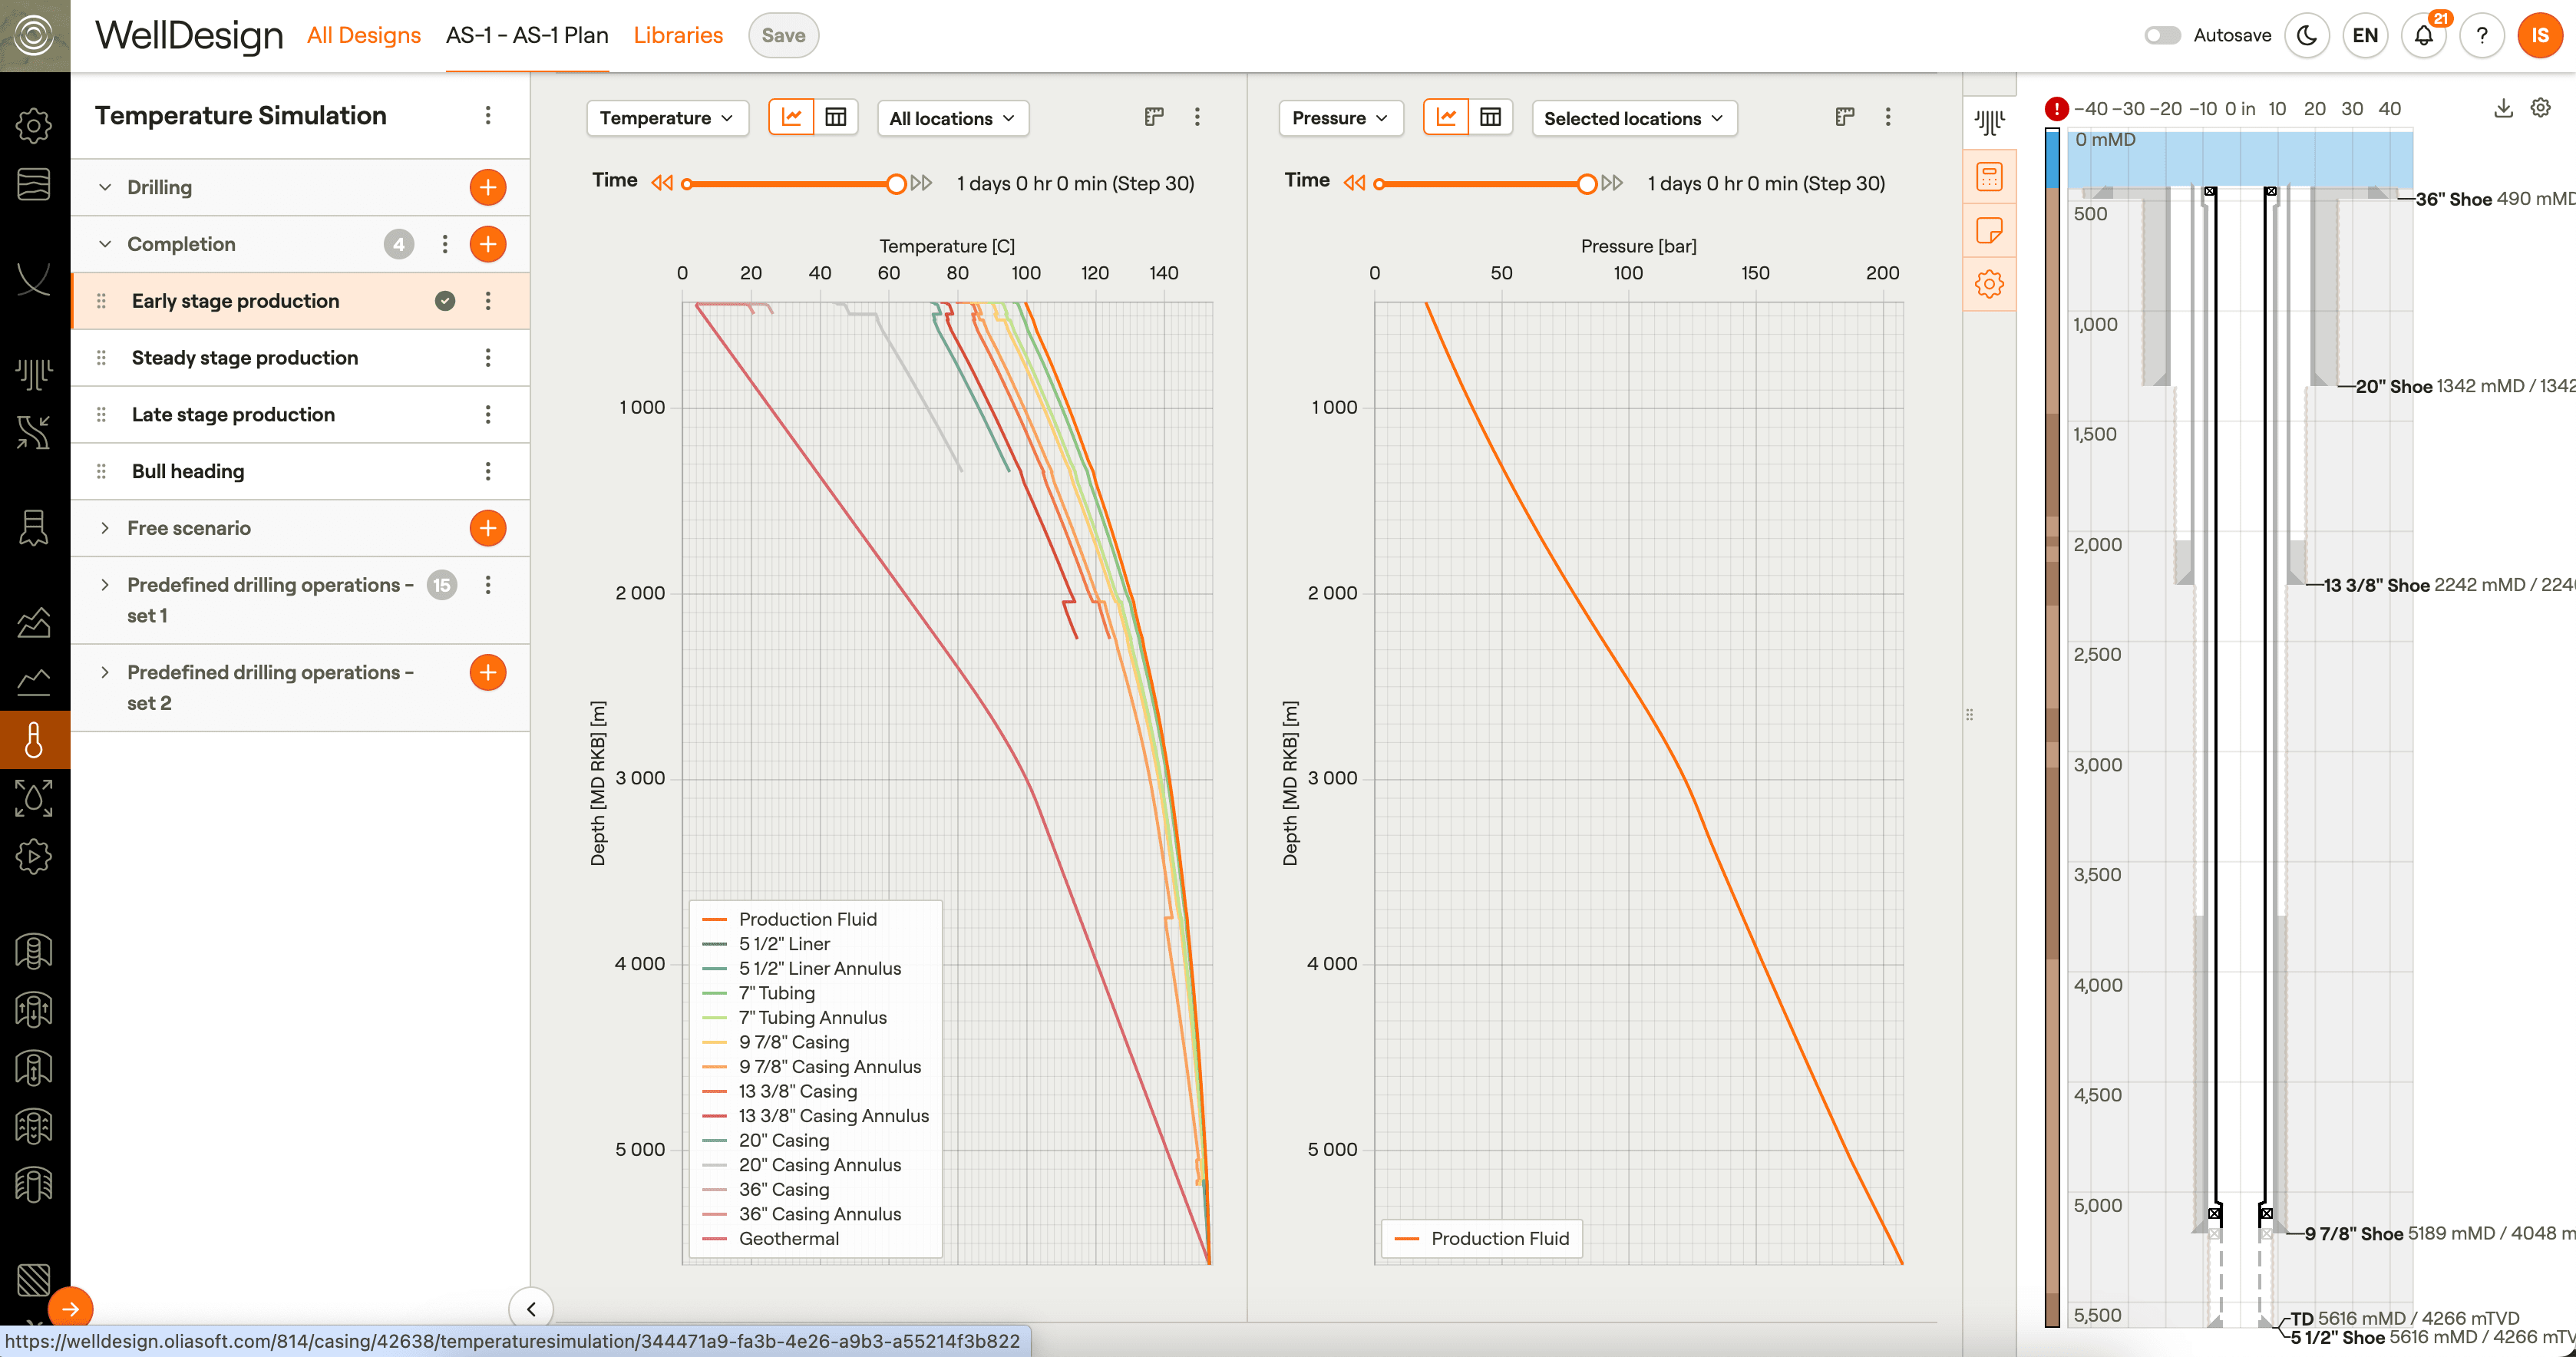The width and height of the screenshot is (2576, 1357).
Task: Switch to dark mode moon icon
Action: pos(2307,36)
